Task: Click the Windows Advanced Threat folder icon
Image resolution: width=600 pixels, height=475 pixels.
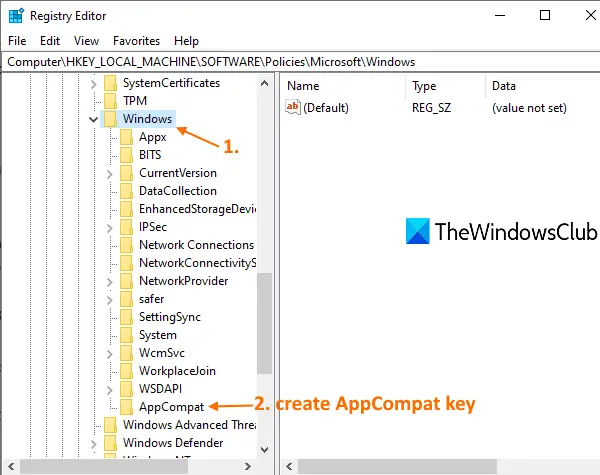Action: point(111,425)
